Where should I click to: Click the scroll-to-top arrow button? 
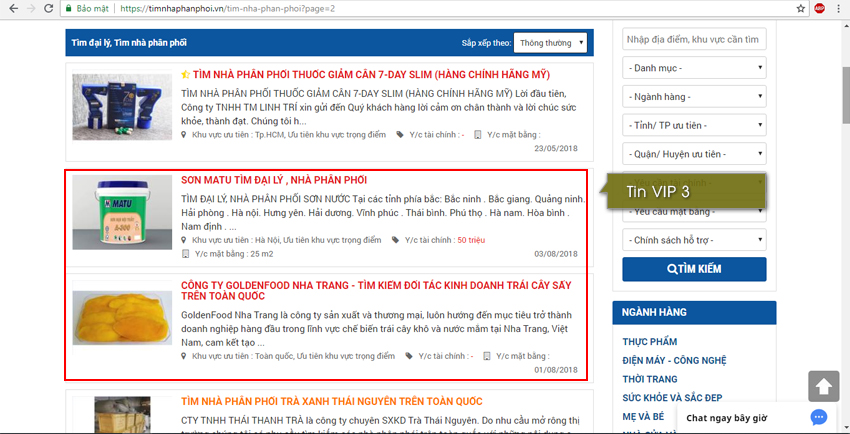click(x=823, y=386)
